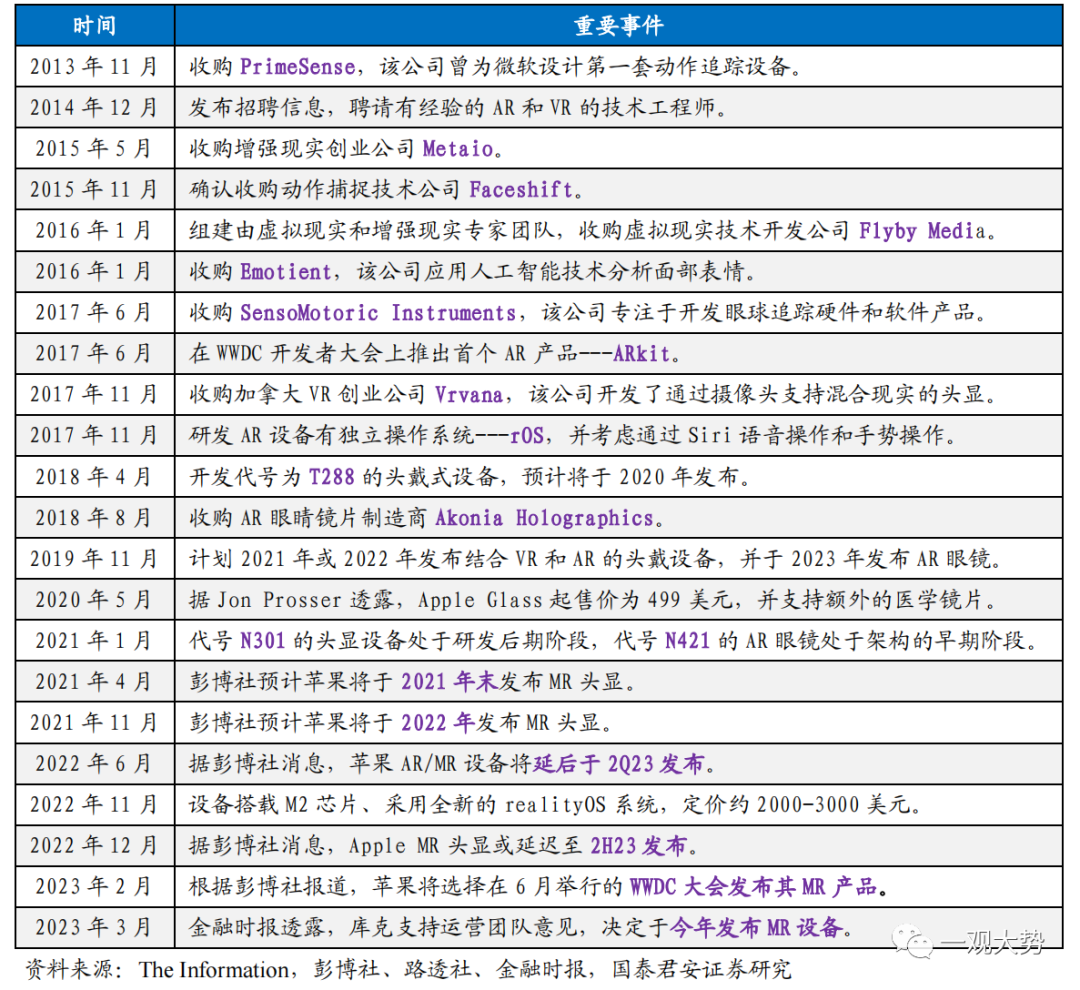Click the purple 2021 年末 text
The width and height of the screenshot is (1080, 990).
coord(449,681)
